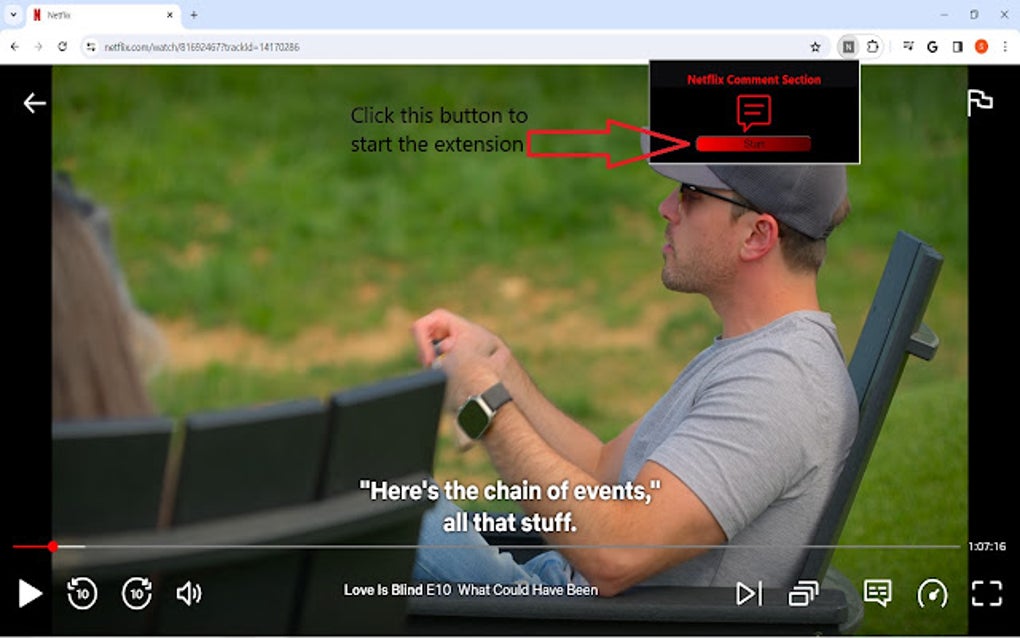Click the back arrow to exit playback
Screen dimensions: 1020x638
tap(33, 101)
